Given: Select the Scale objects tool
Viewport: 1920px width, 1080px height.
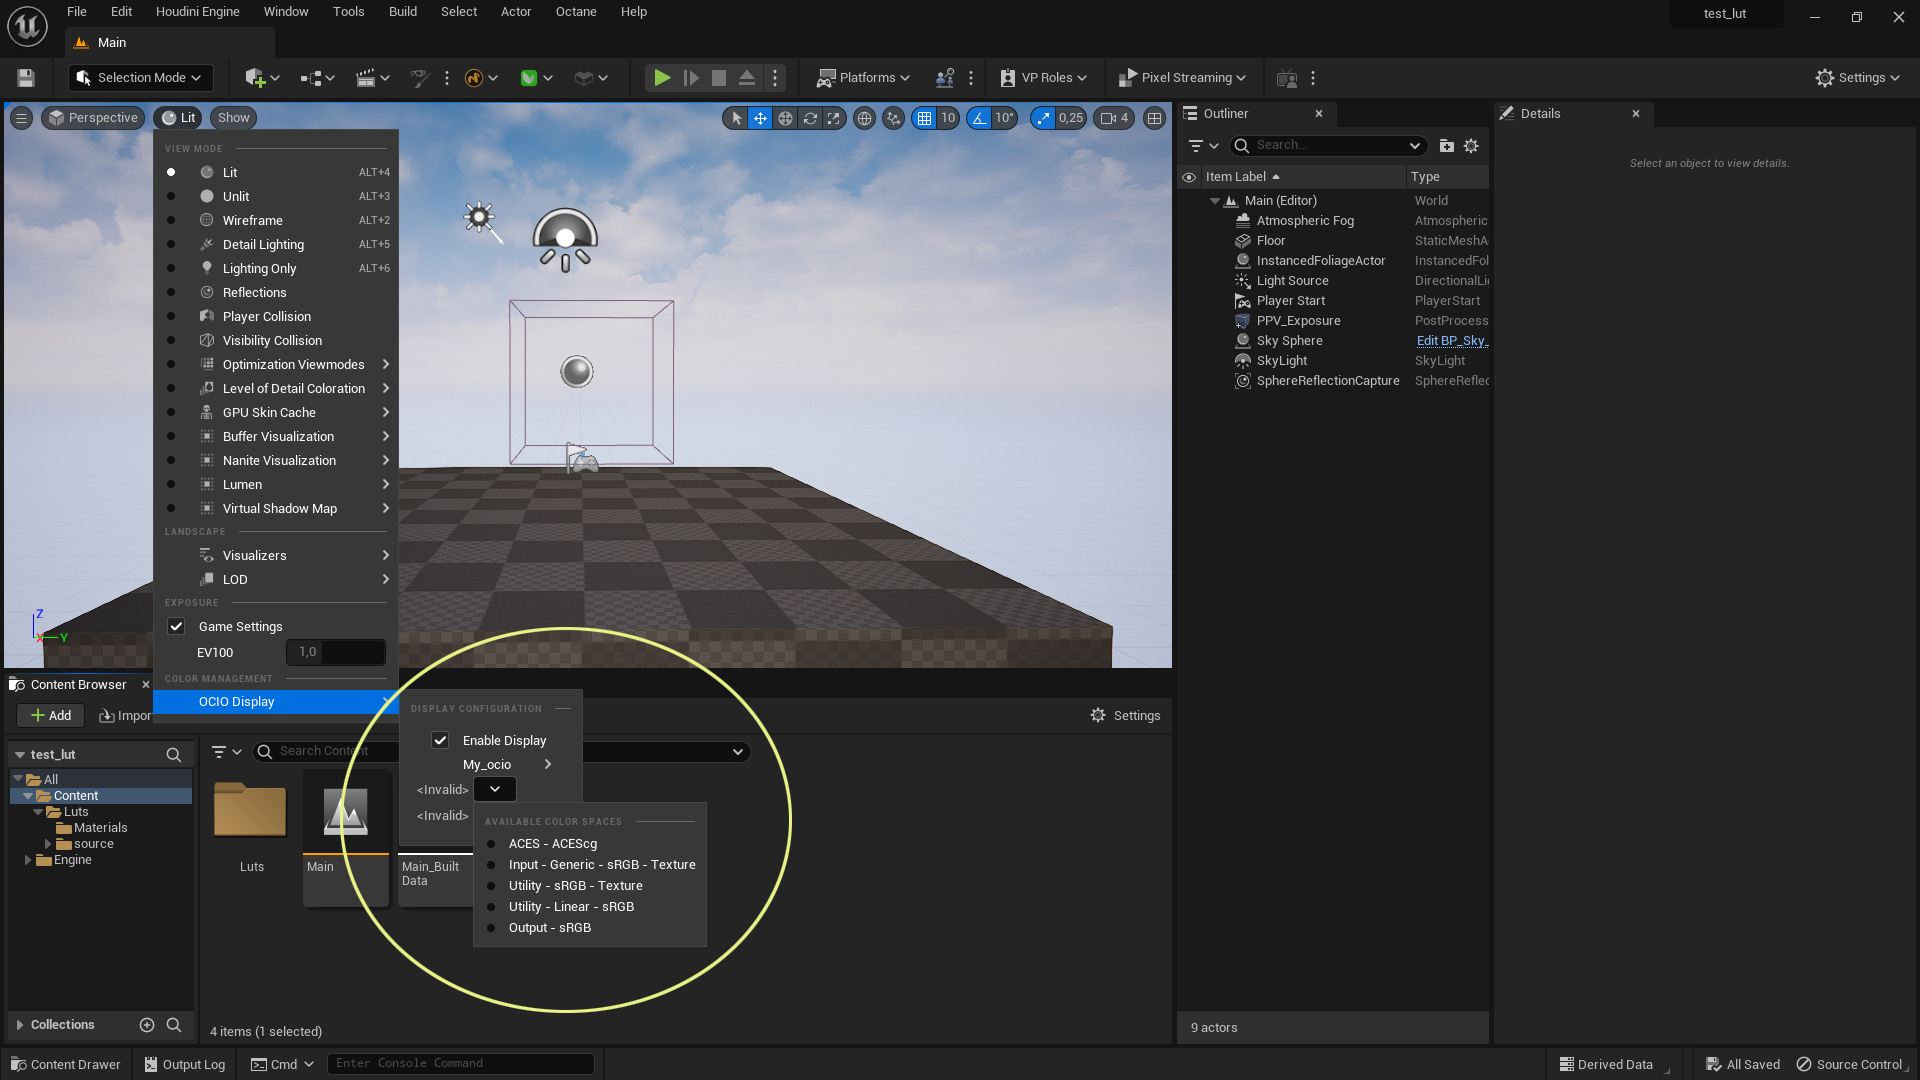Looking at the screenshot, I should (x=833, y=118).
